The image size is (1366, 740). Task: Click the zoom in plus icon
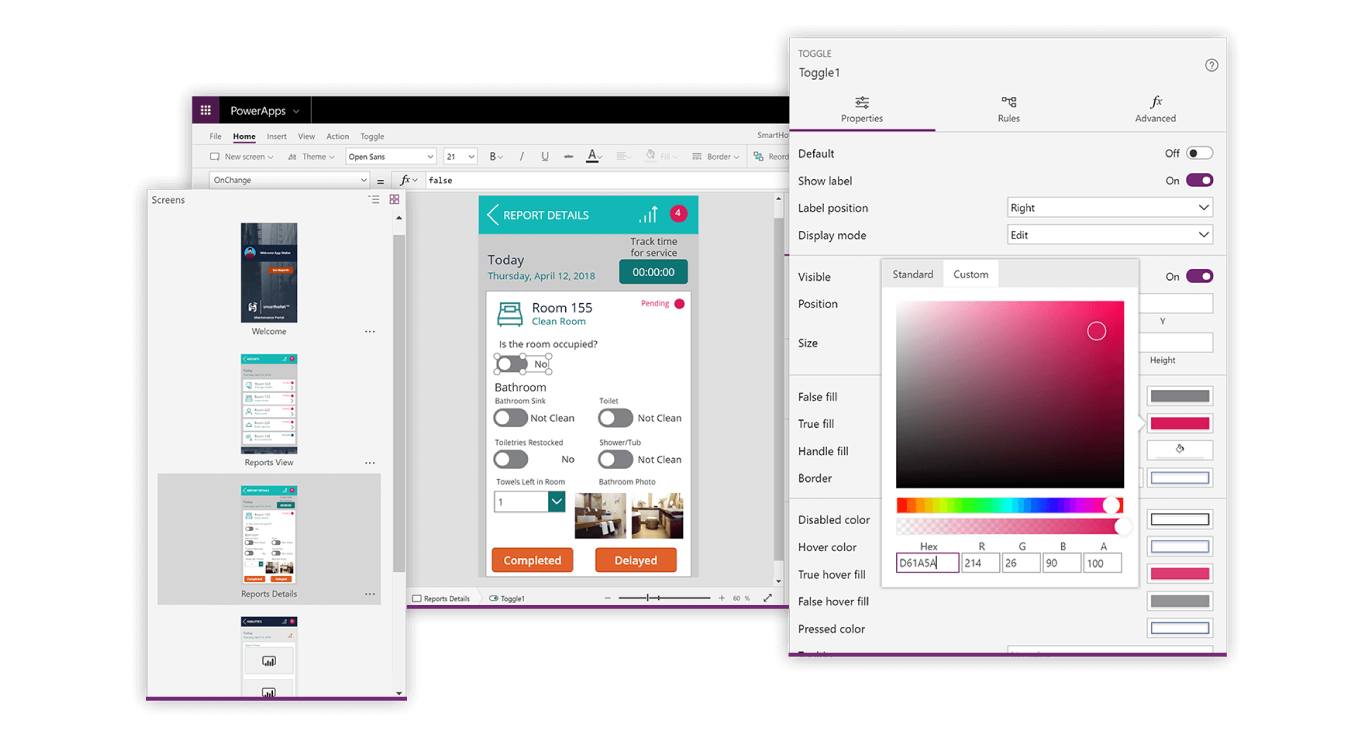(x=722, y=598)
